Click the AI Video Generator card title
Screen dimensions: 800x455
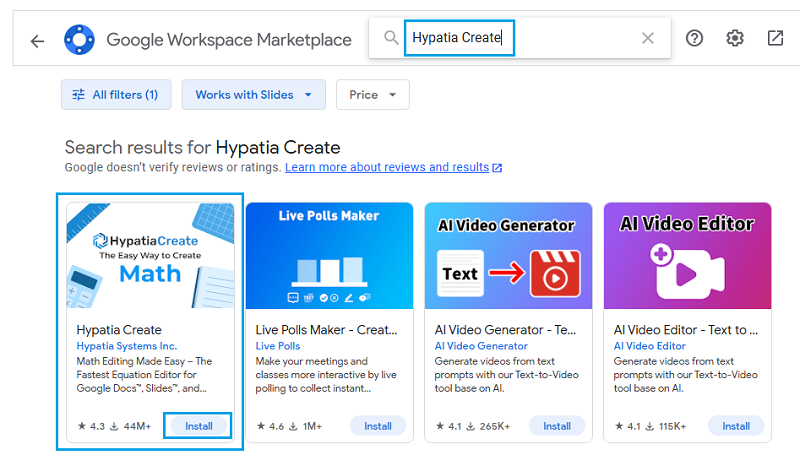point(505,330)
